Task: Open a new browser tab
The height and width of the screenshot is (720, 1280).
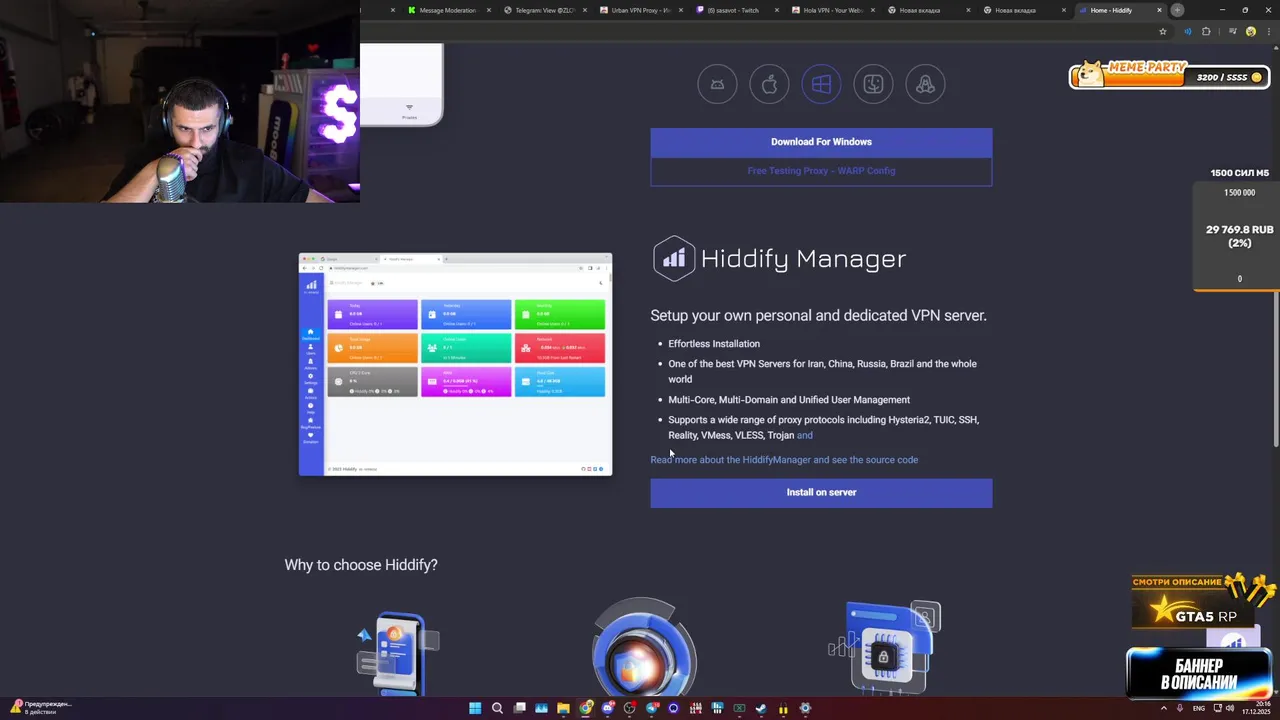Action: [1177, 10]
